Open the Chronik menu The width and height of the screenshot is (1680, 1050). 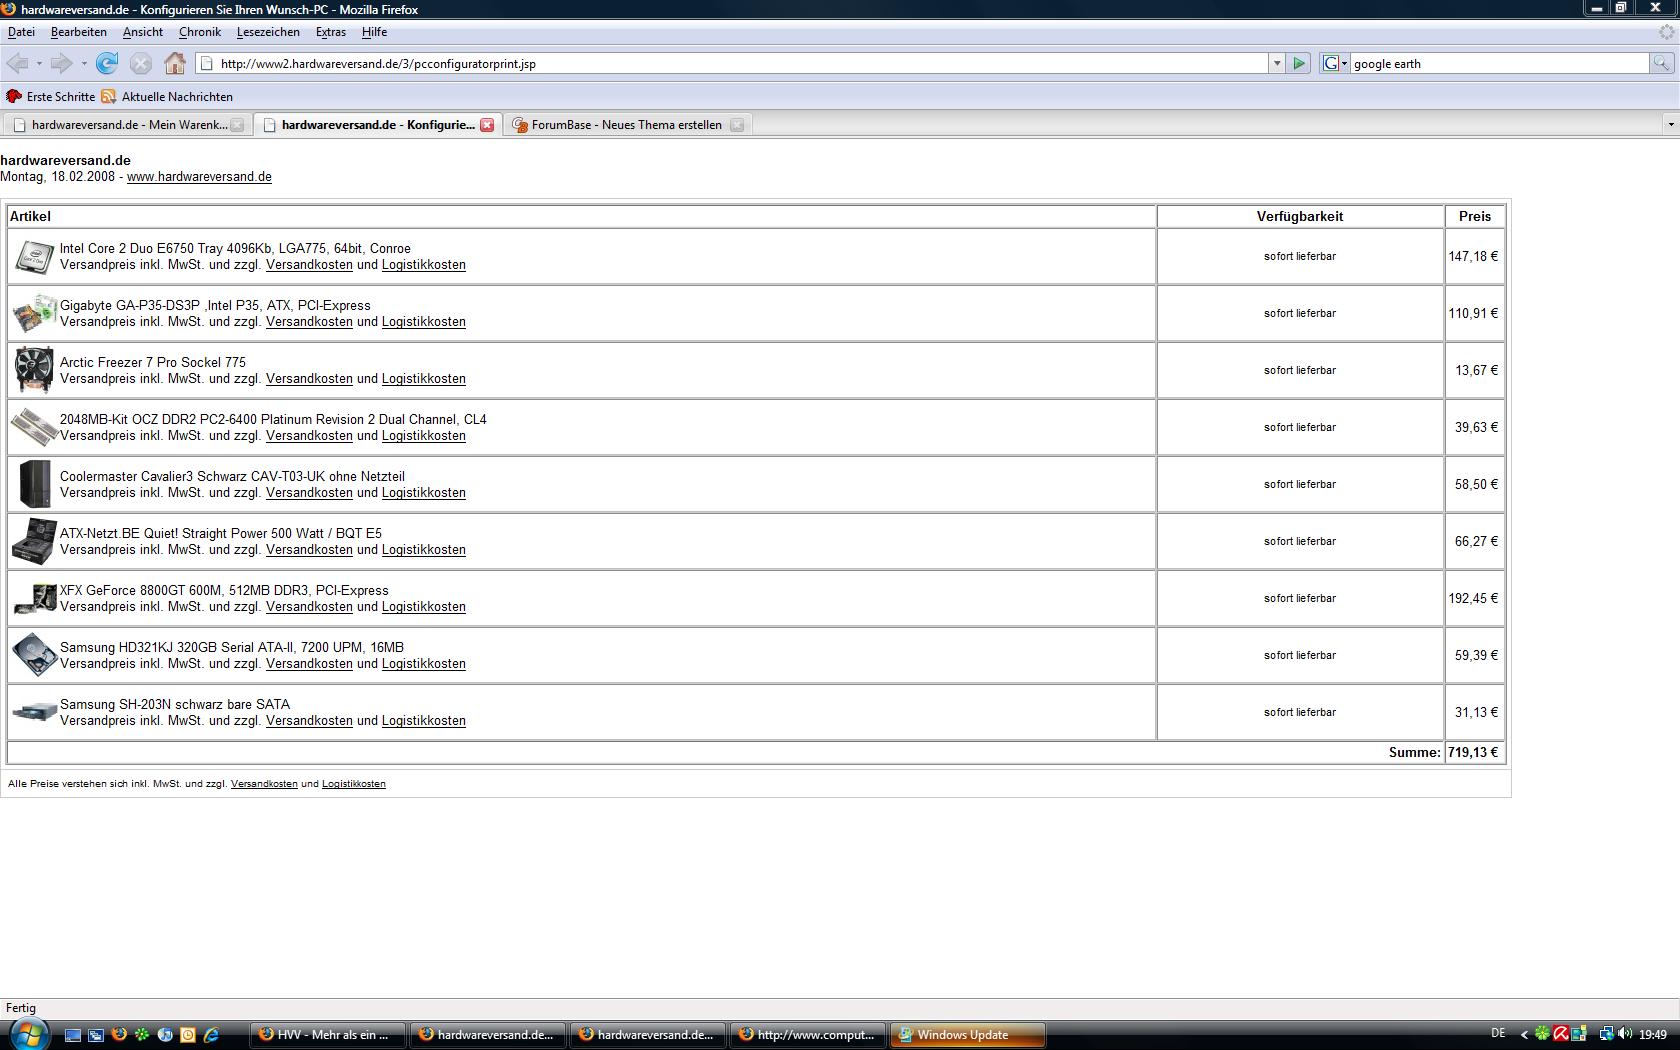pos(200,32)
